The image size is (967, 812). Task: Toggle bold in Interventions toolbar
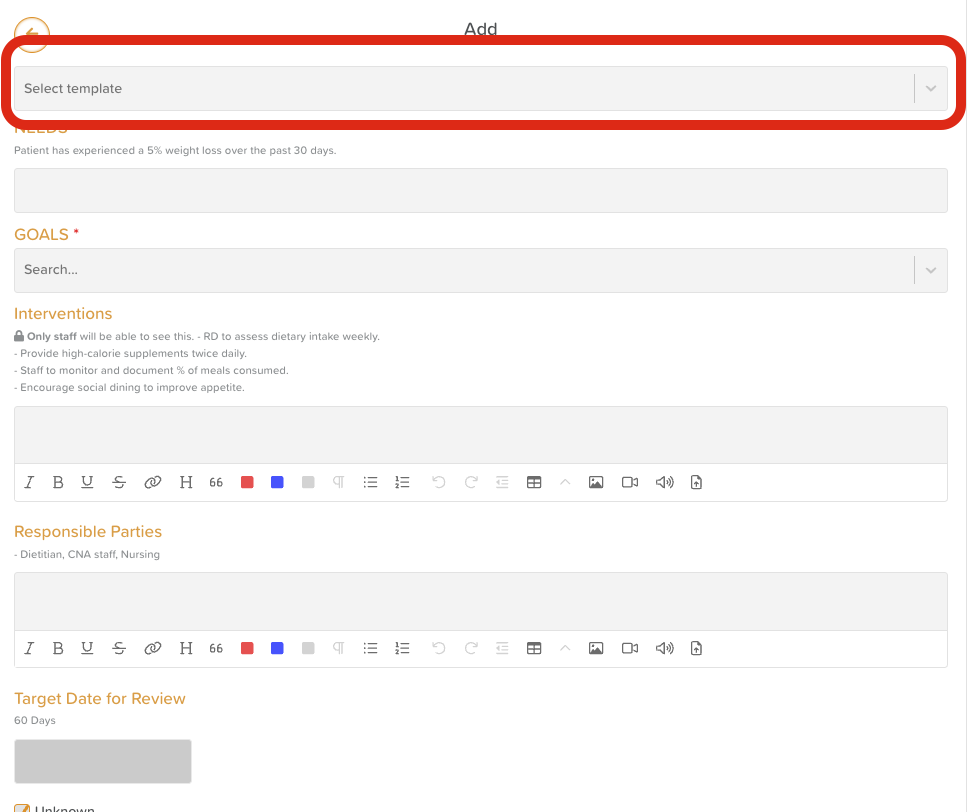point(58,482)
